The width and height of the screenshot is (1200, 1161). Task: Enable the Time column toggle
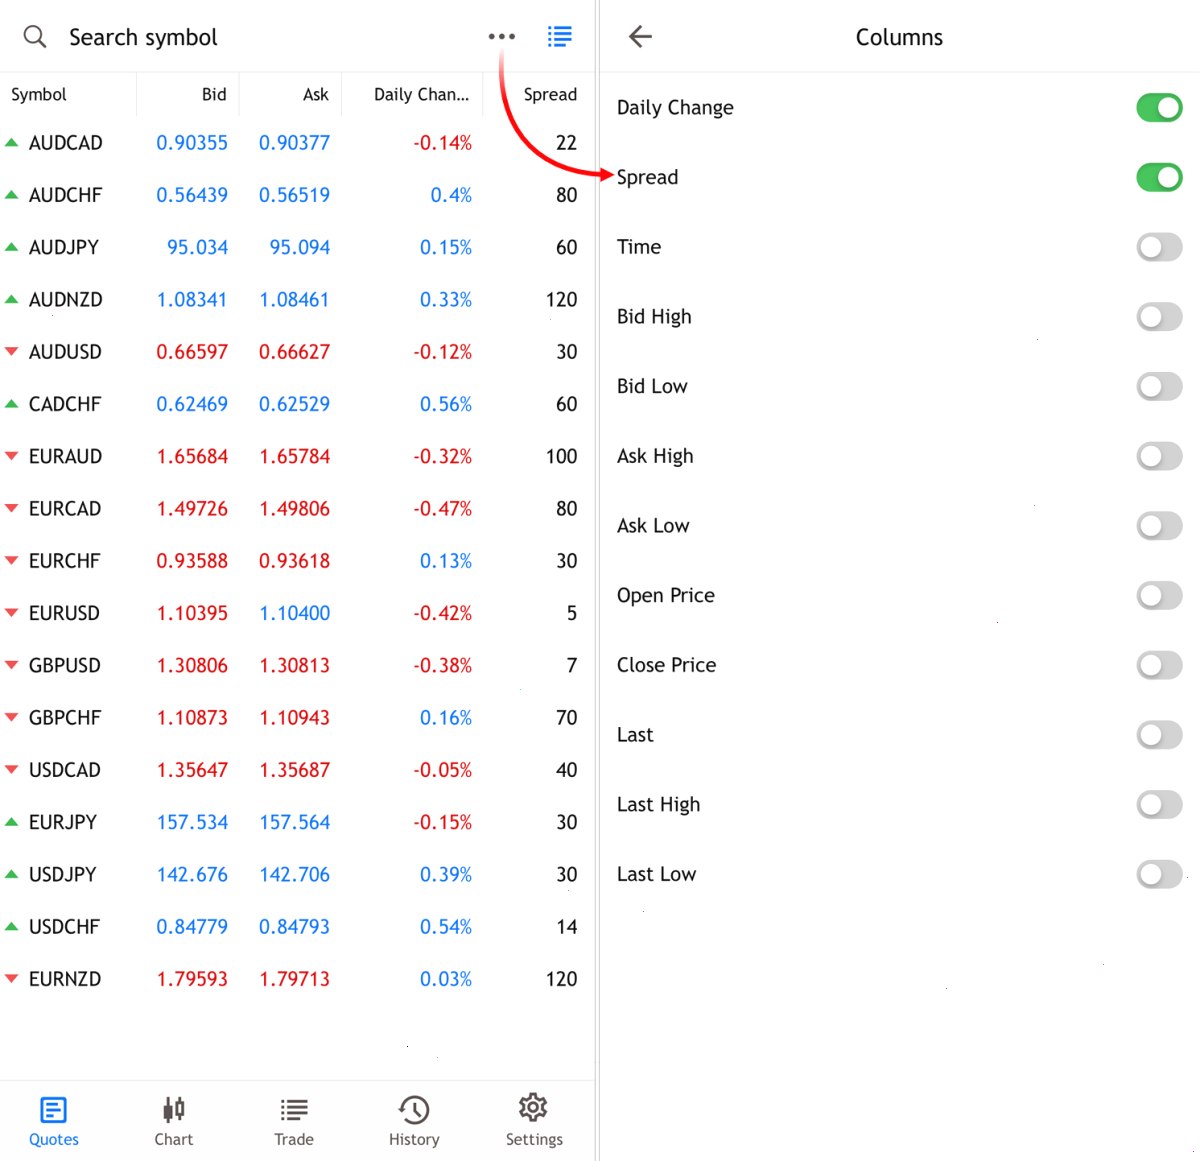1159,247
